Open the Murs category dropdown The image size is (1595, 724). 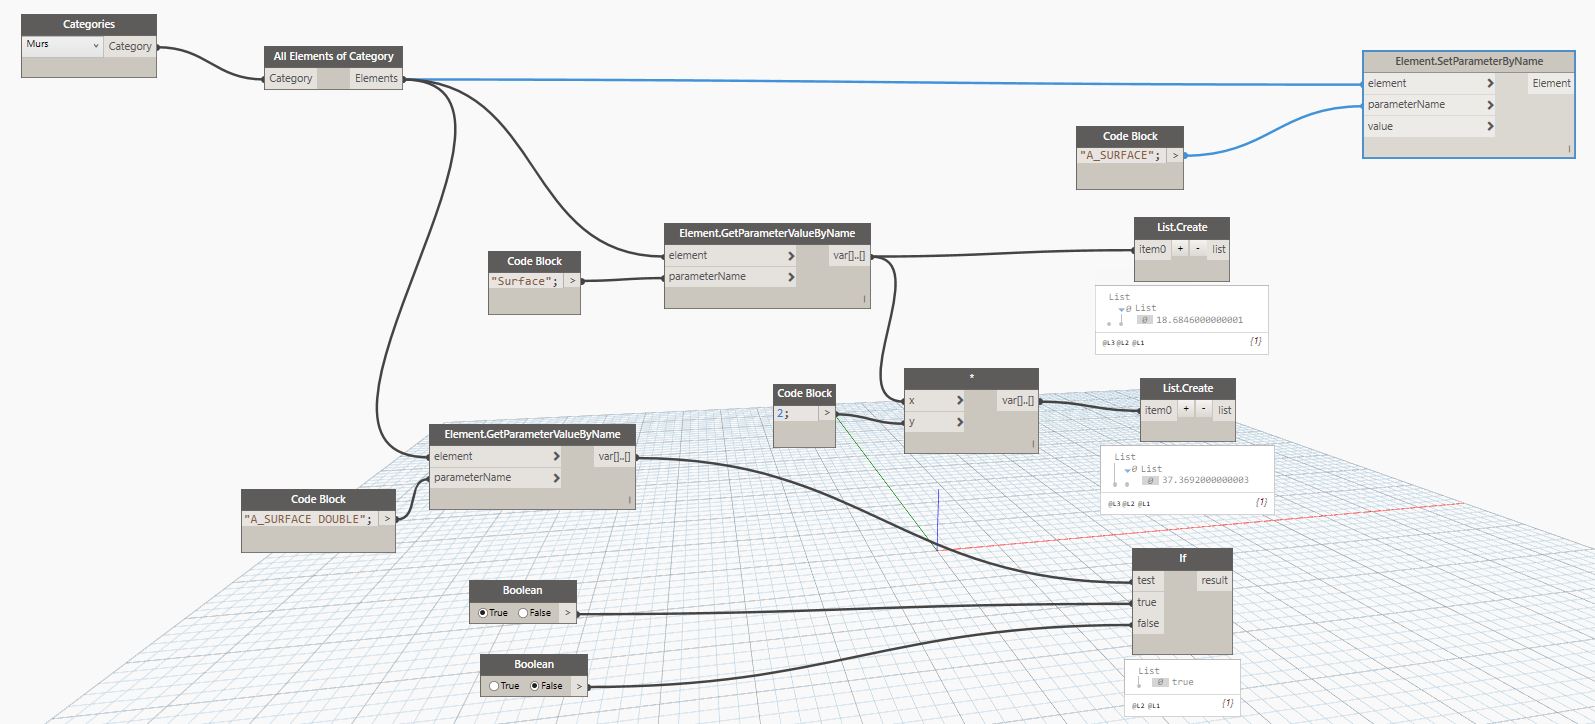pos(95,46)
